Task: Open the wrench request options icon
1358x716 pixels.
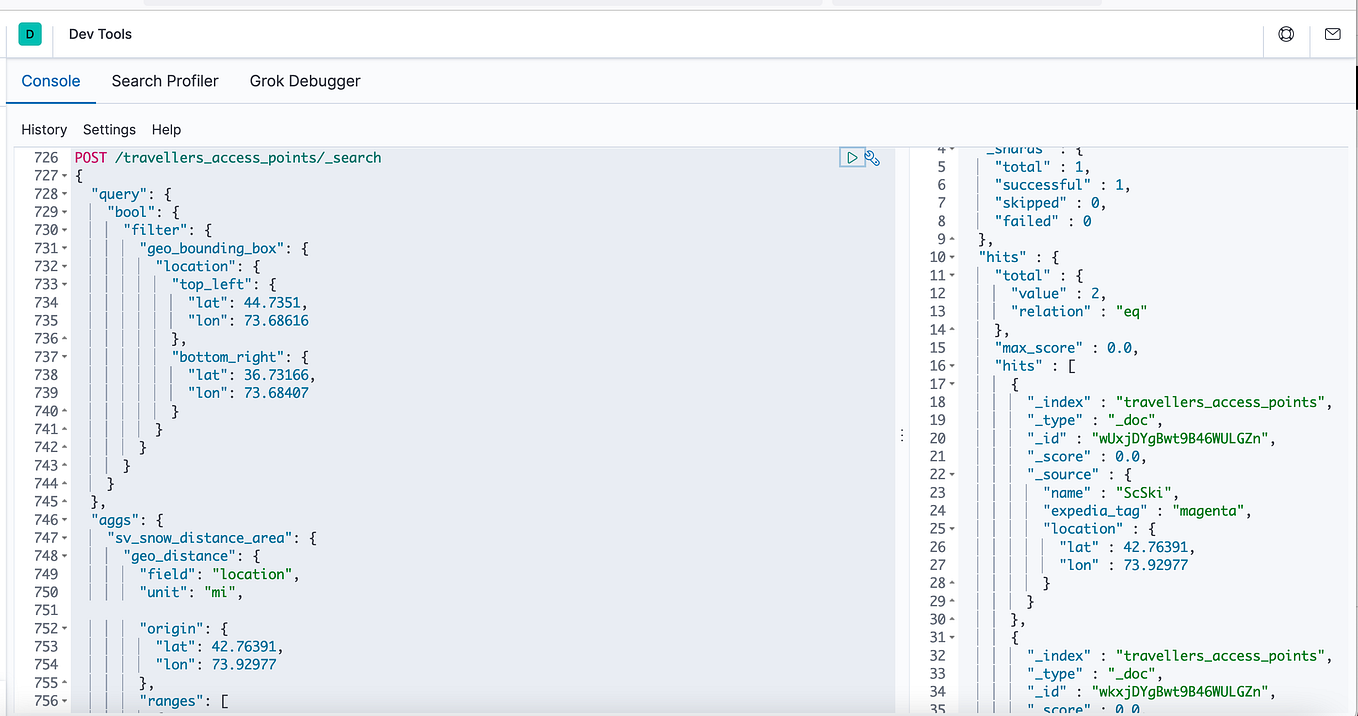Action: tap(872, 157)
